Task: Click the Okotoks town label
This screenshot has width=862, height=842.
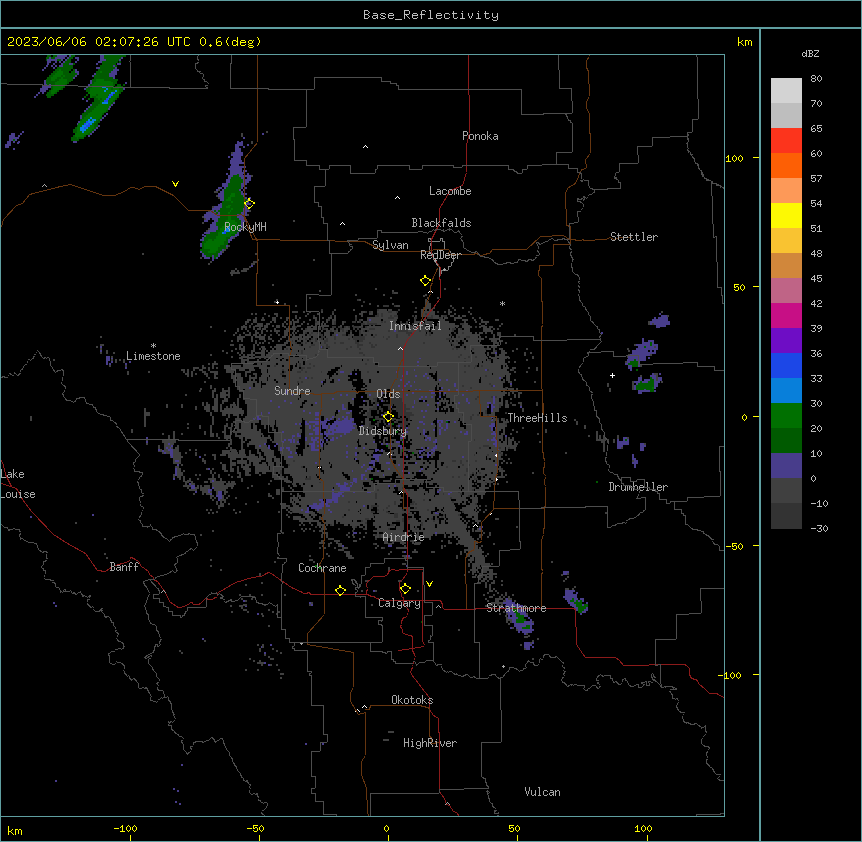Action: point(412,700)
